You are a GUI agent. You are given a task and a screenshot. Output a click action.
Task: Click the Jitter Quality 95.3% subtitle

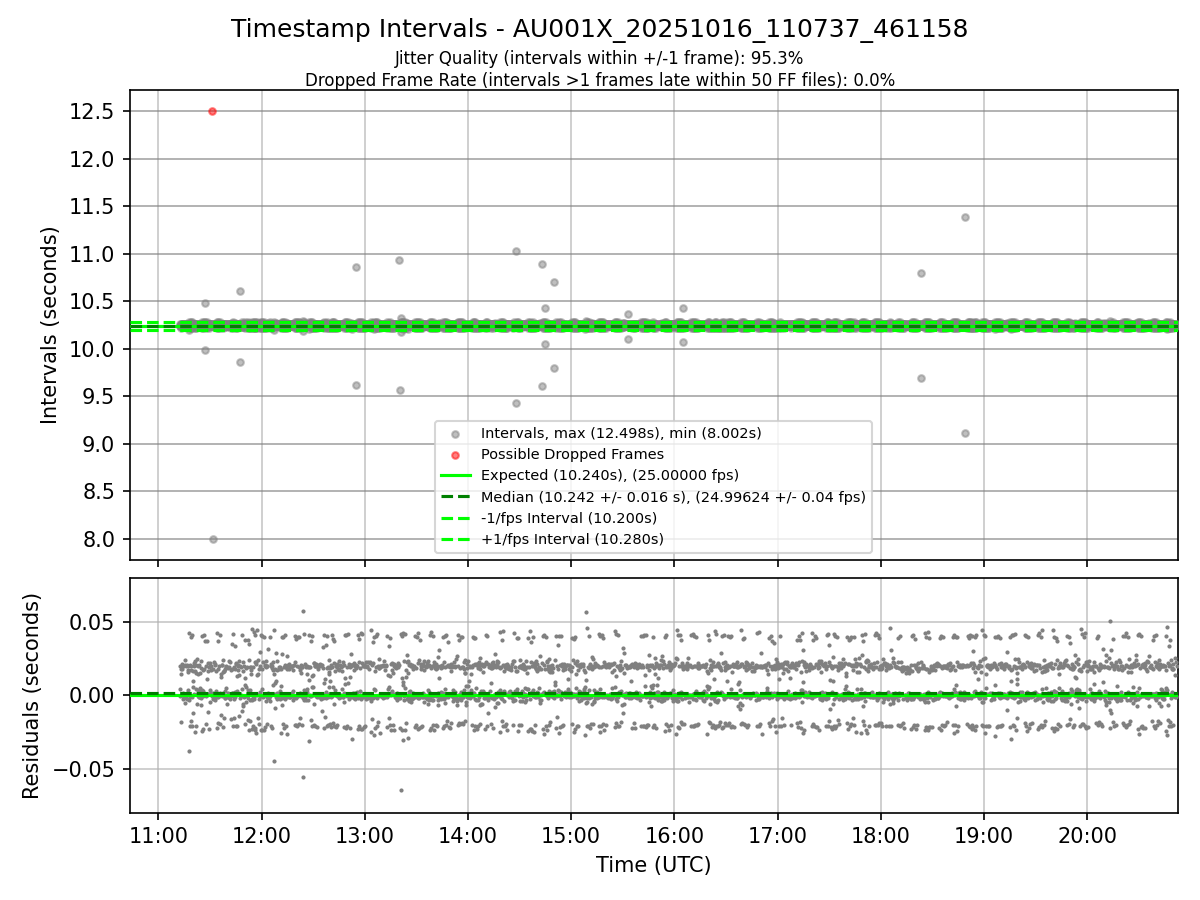[599, 58]
